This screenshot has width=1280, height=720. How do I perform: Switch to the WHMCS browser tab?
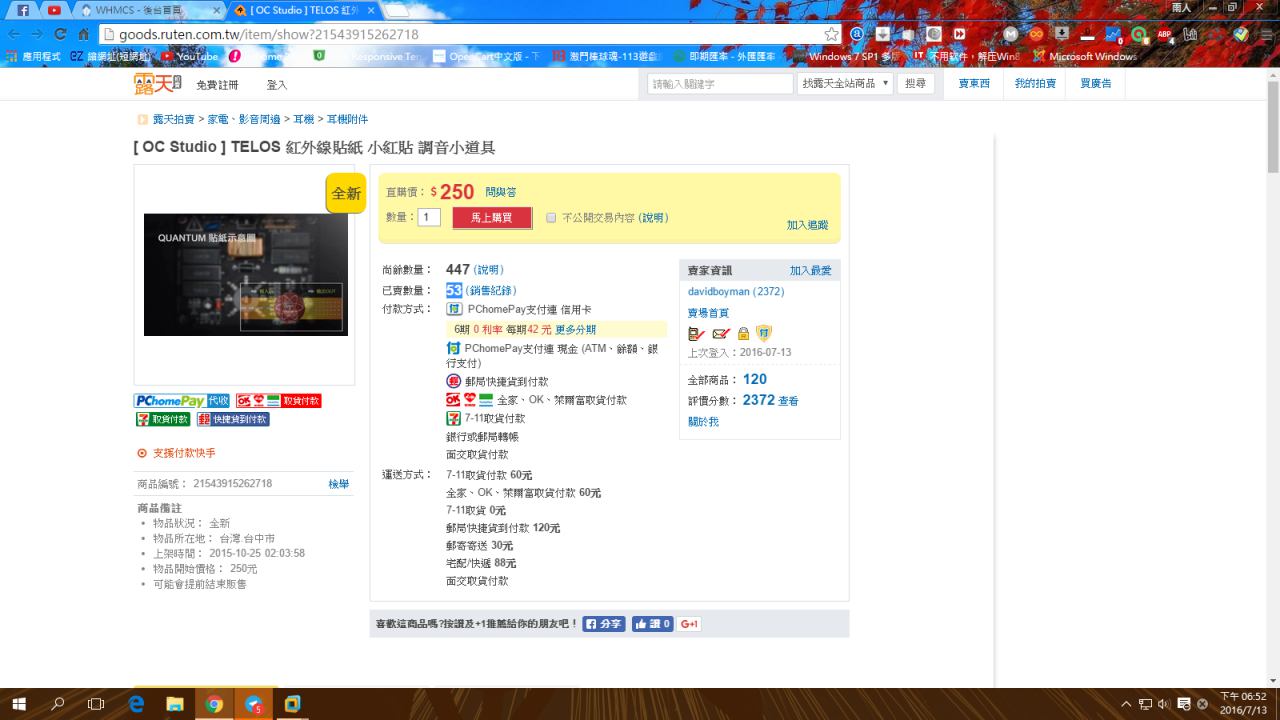coord(150,10)
